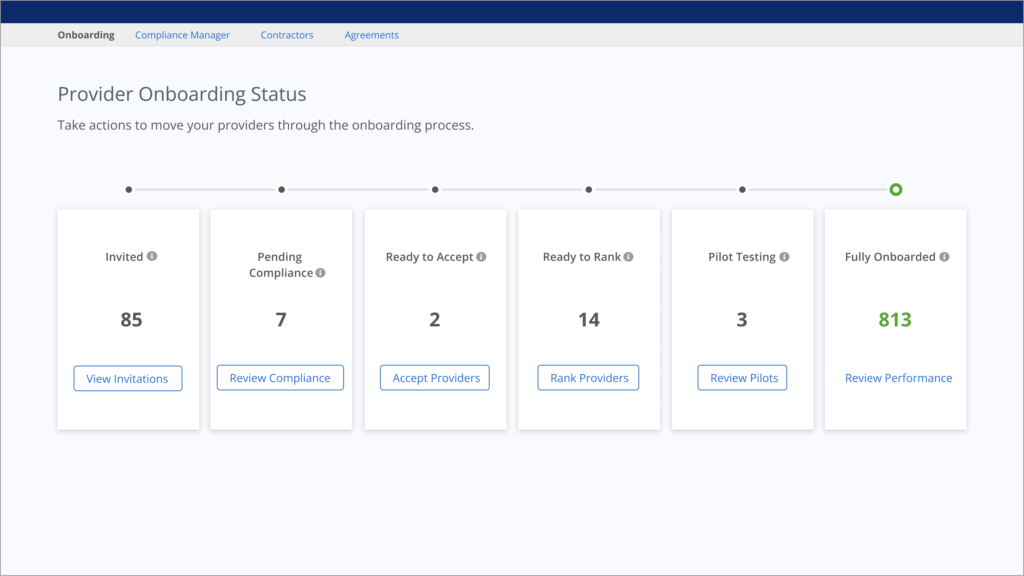Click the Rank Providers button
The image size is (1024, 576).
tap(589, 378)
